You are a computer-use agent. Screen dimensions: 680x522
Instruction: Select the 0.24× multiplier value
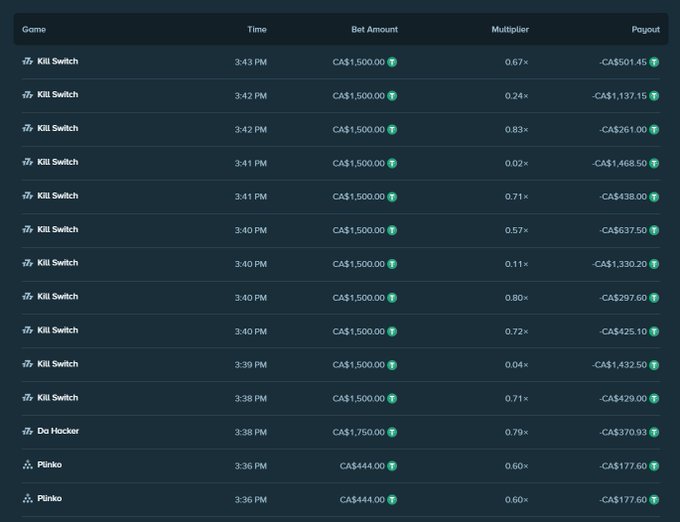pyautogui.click(x=517, y=96)
